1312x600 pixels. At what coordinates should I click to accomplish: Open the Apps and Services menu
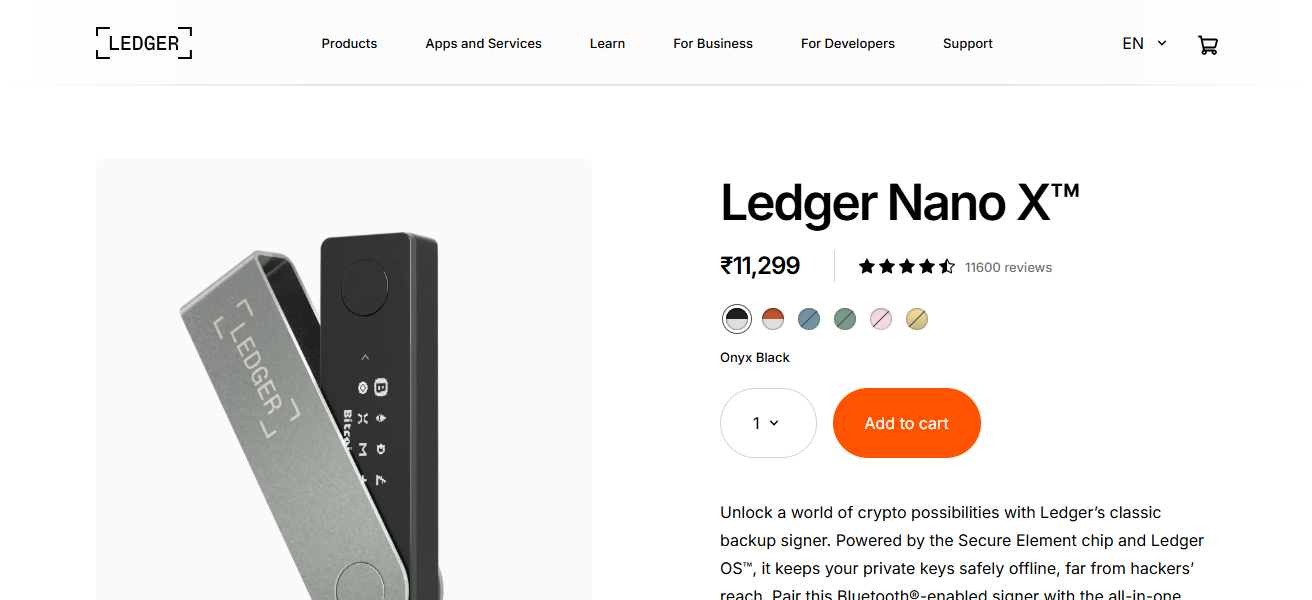[483, 43]
